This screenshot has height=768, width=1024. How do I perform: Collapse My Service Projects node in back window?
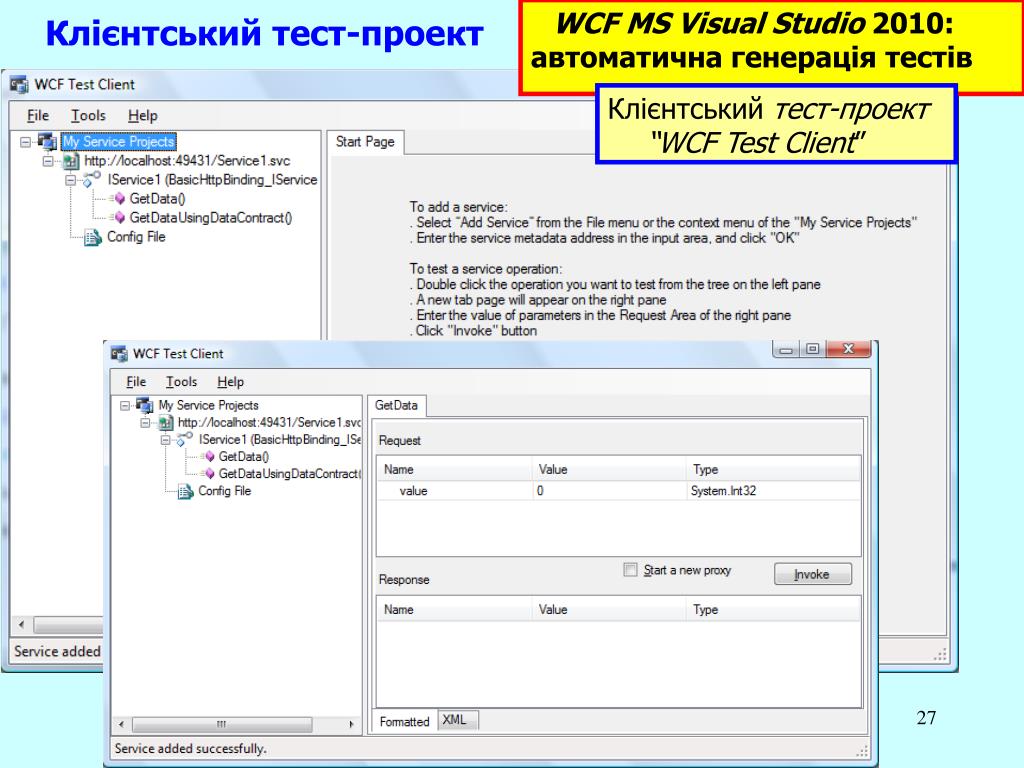[25, 142]
